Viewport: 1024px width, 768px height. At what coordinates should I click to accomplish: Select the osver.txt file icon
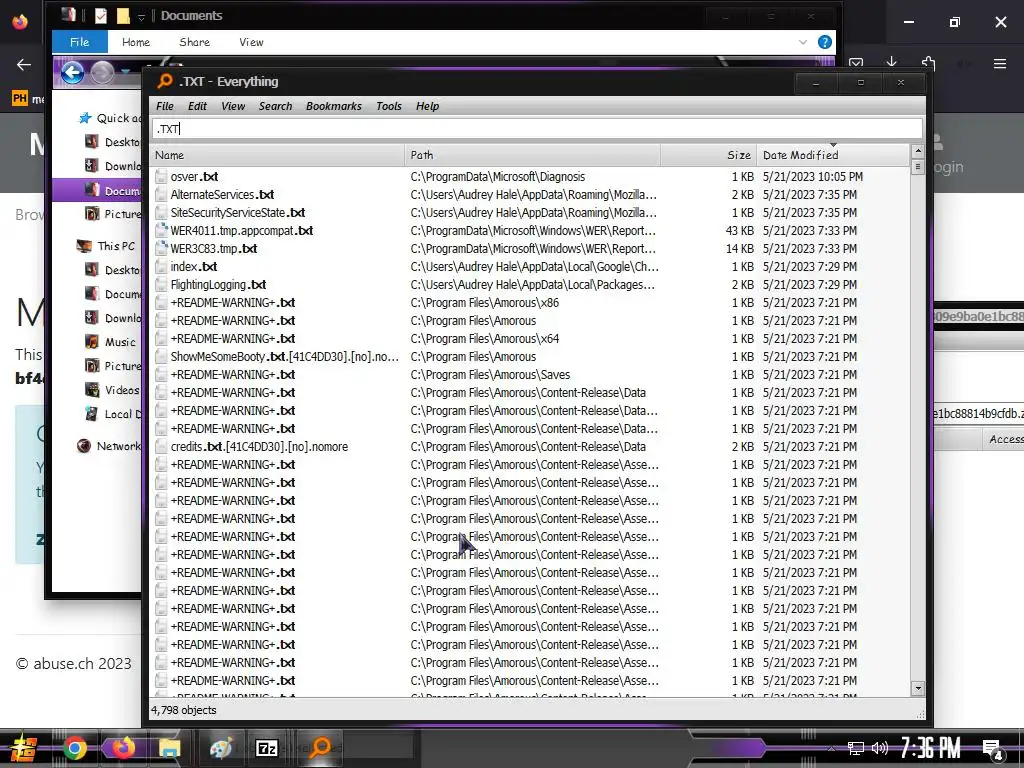click(161, 176)
